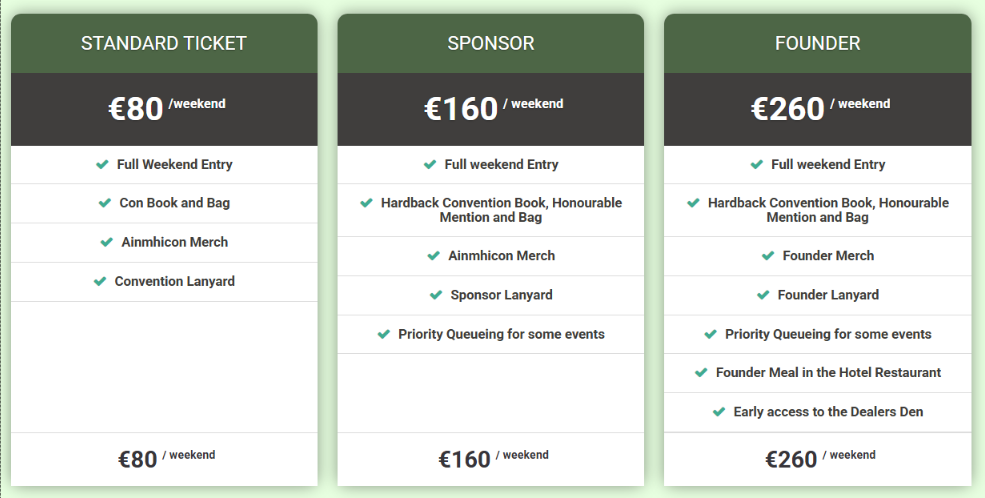Click checkmark beside Standard Ainmhicon Merch
The image size is (985, 498).
tap(107, 242)
